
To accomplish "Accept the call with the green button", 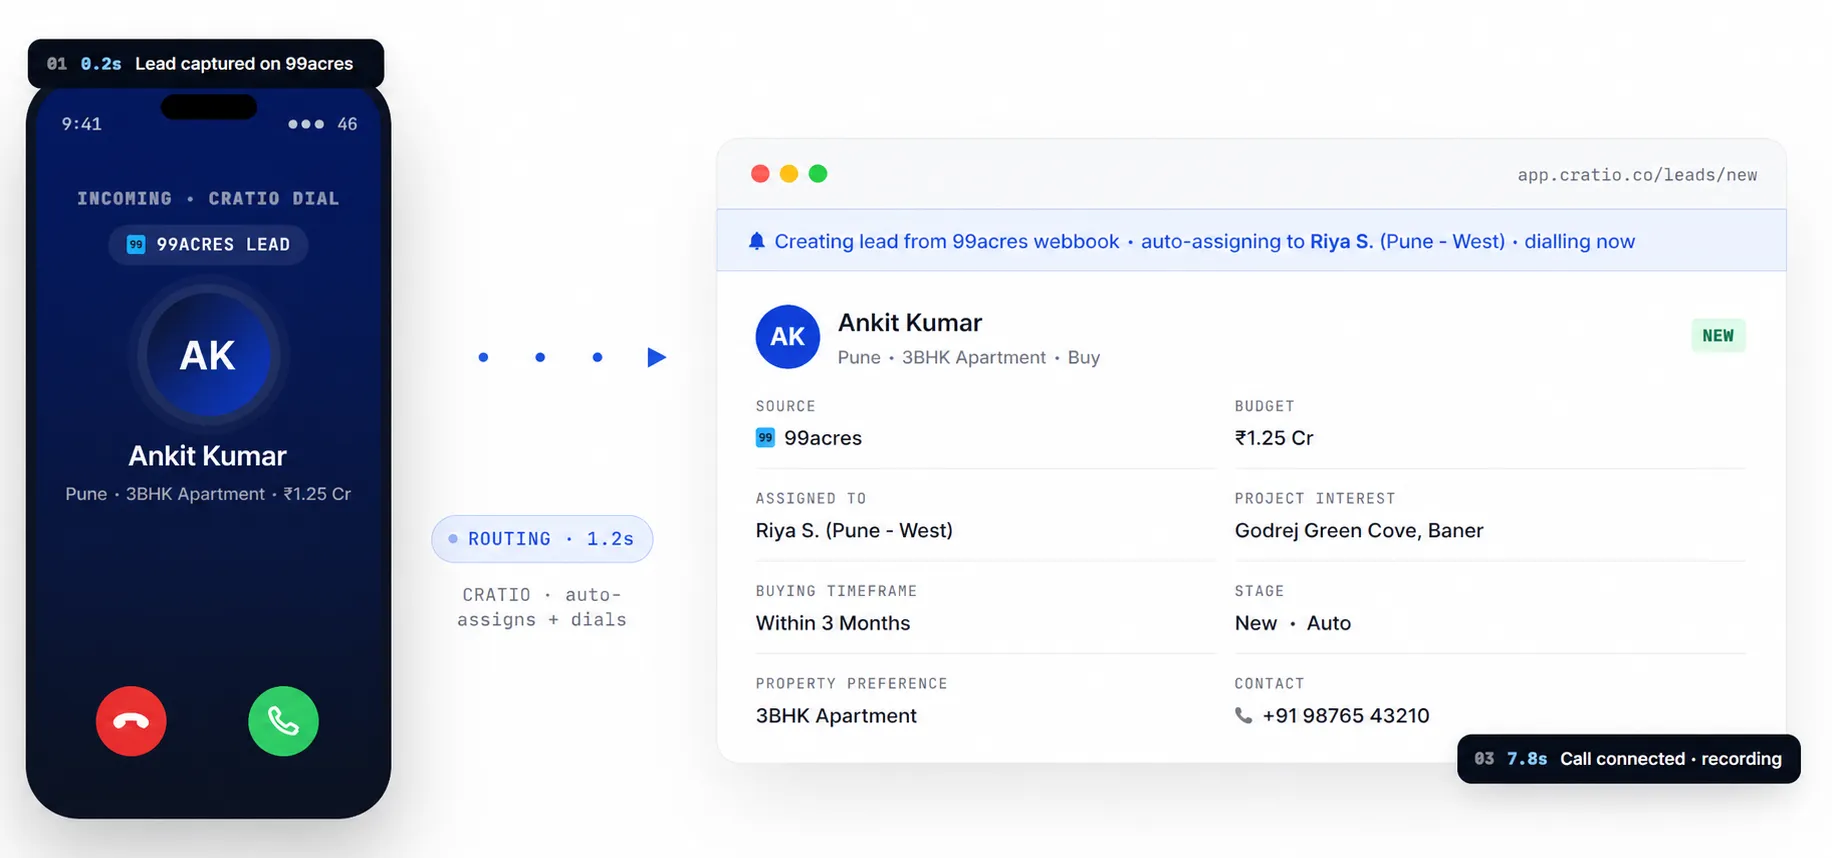I will tap(283, 721).
